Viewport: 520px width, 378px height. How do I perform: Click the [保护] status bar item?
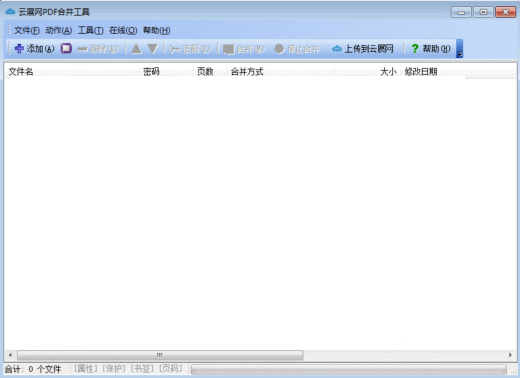pyautogui.click(x=114, y=368)
